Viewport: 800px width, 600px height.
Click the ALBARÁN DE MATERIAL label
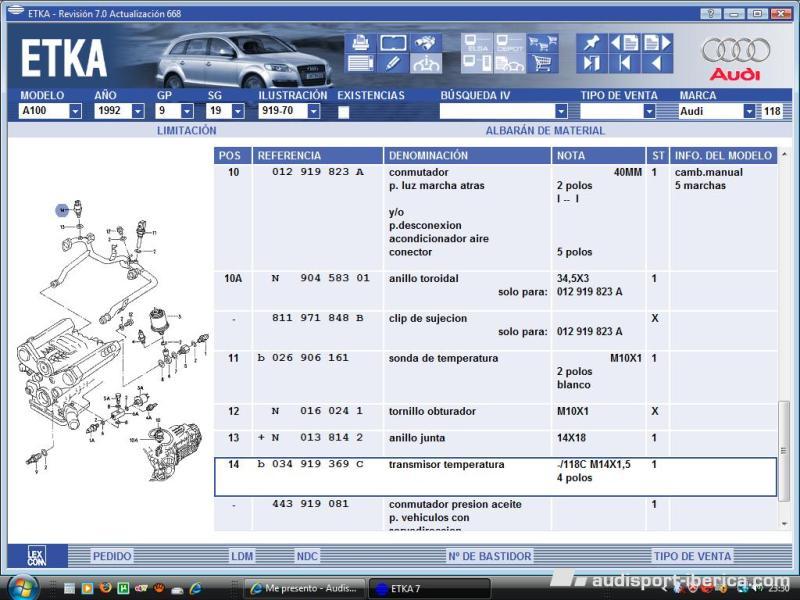click(x=545, y=131)
